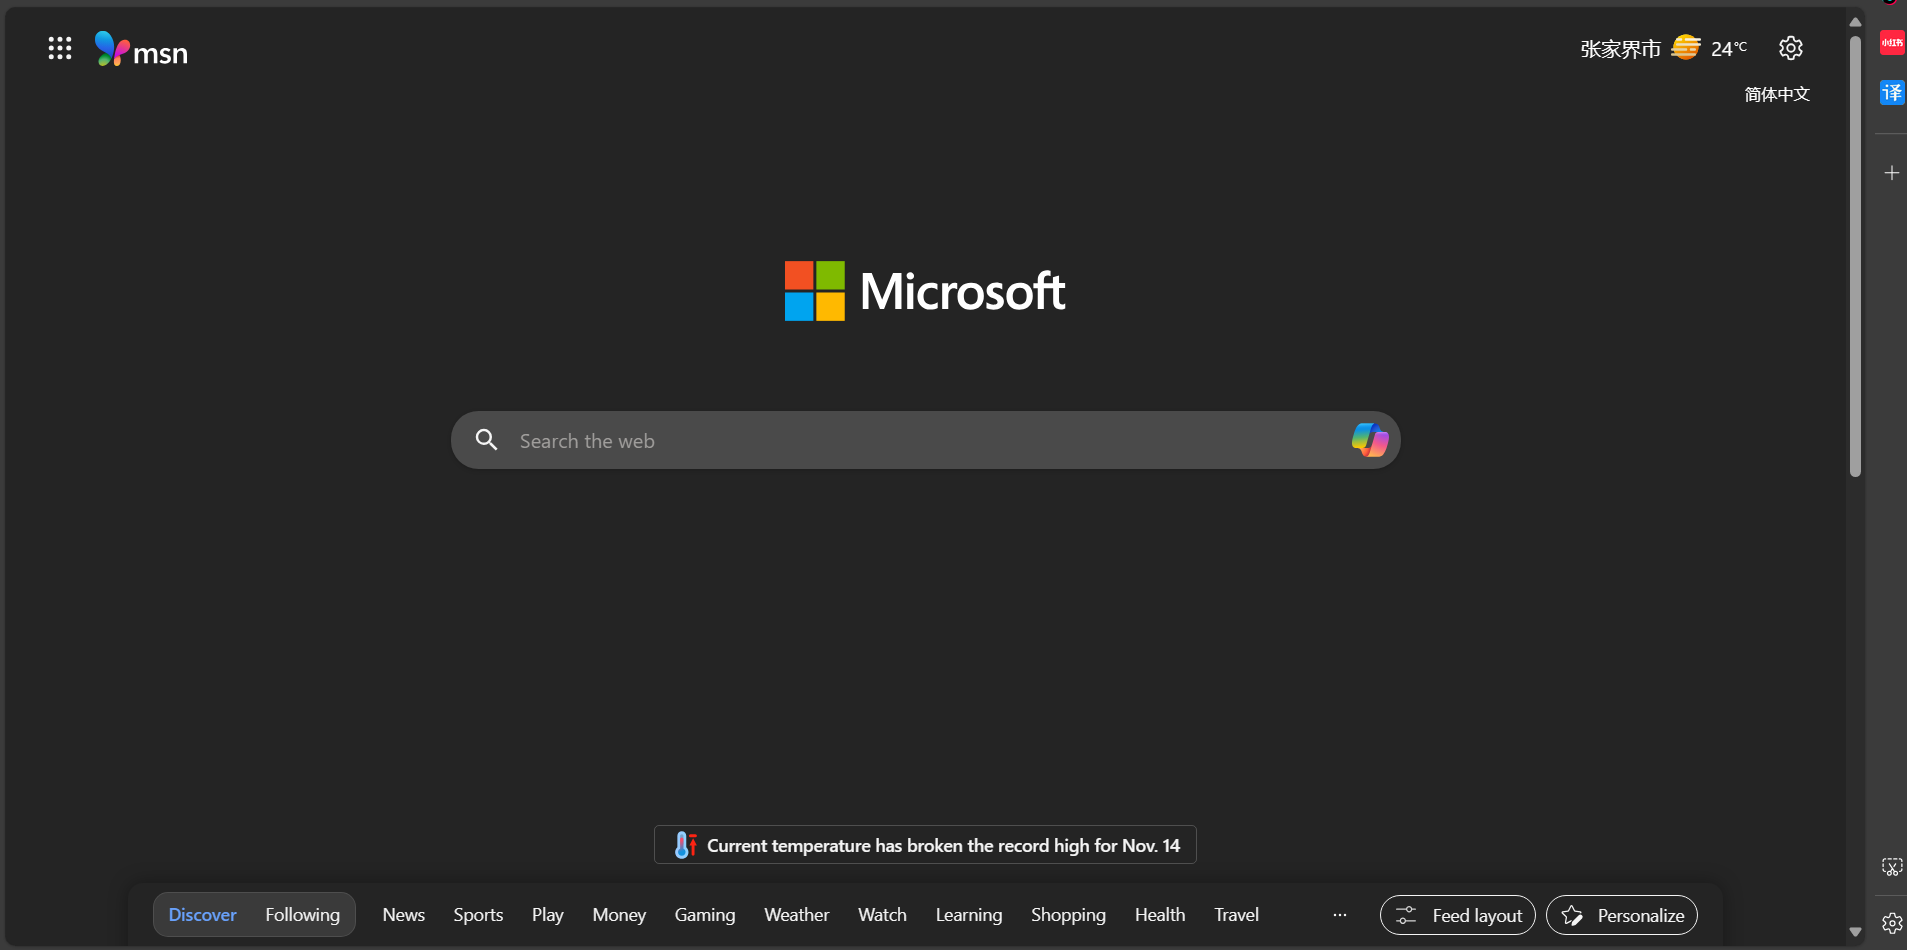This screenshot has width=1907, height=950.
Task: Click the screenshot capture sidebar icon
Action: click(x=1892, y=867)
